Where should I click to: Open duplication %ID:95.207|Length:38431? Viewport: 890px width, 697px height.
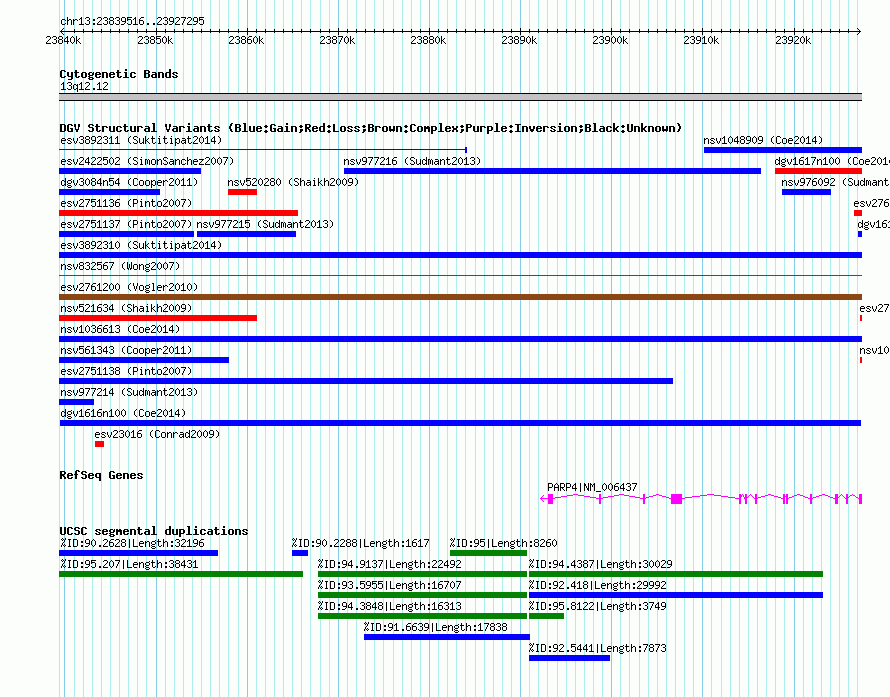(129, 564)
